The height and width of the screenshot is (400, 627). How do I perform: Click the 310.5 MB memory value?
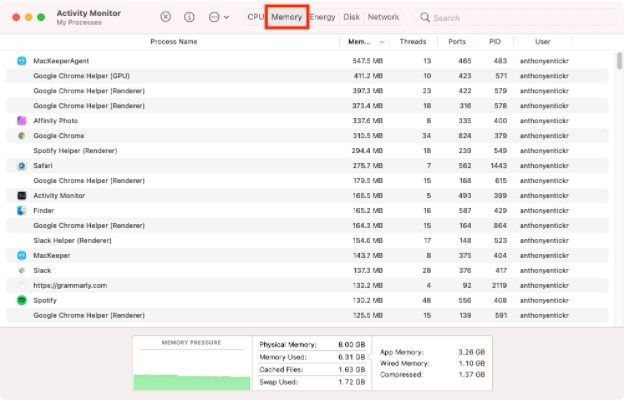[367, 136]
